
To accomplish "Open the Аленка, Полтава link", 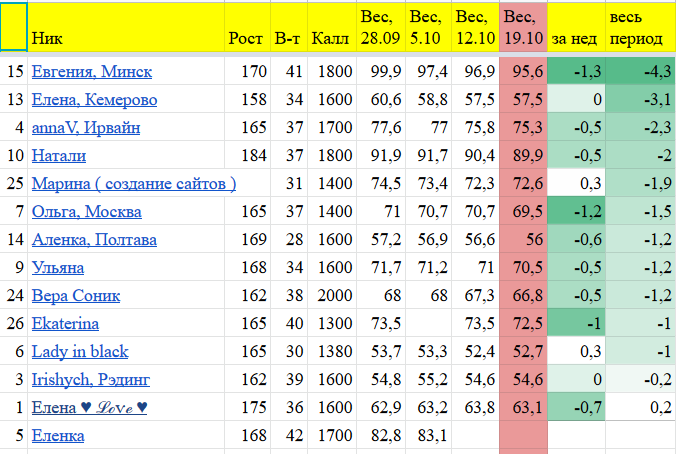I will (94, 240).
